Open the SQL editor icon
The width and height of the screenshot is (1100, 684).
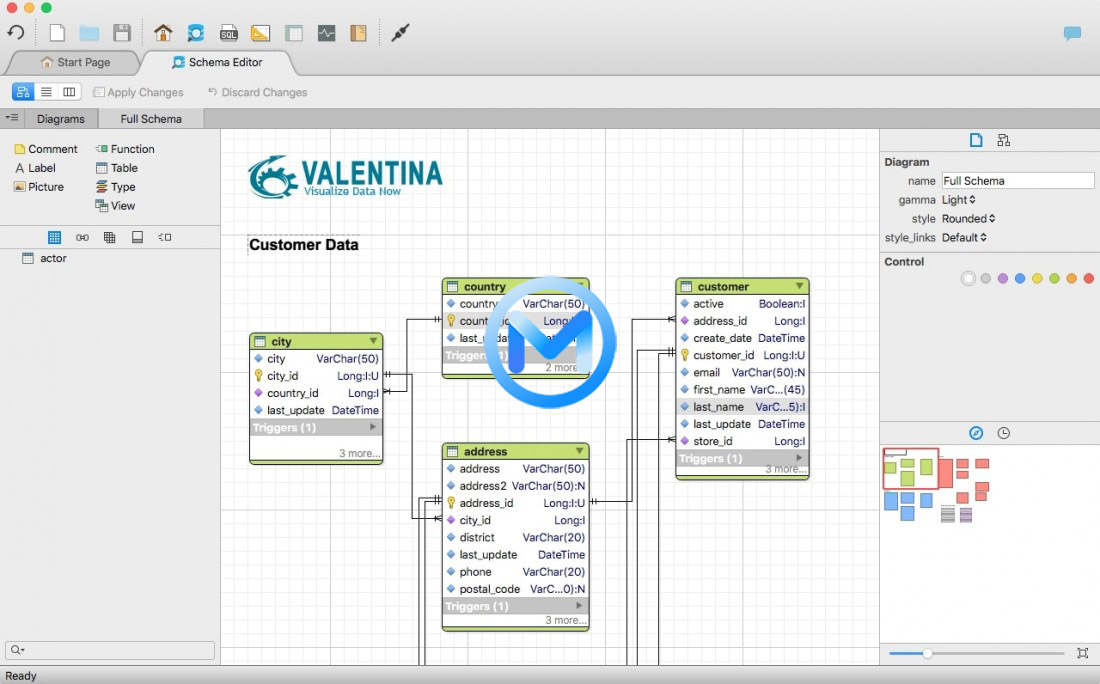coord(229,33)
